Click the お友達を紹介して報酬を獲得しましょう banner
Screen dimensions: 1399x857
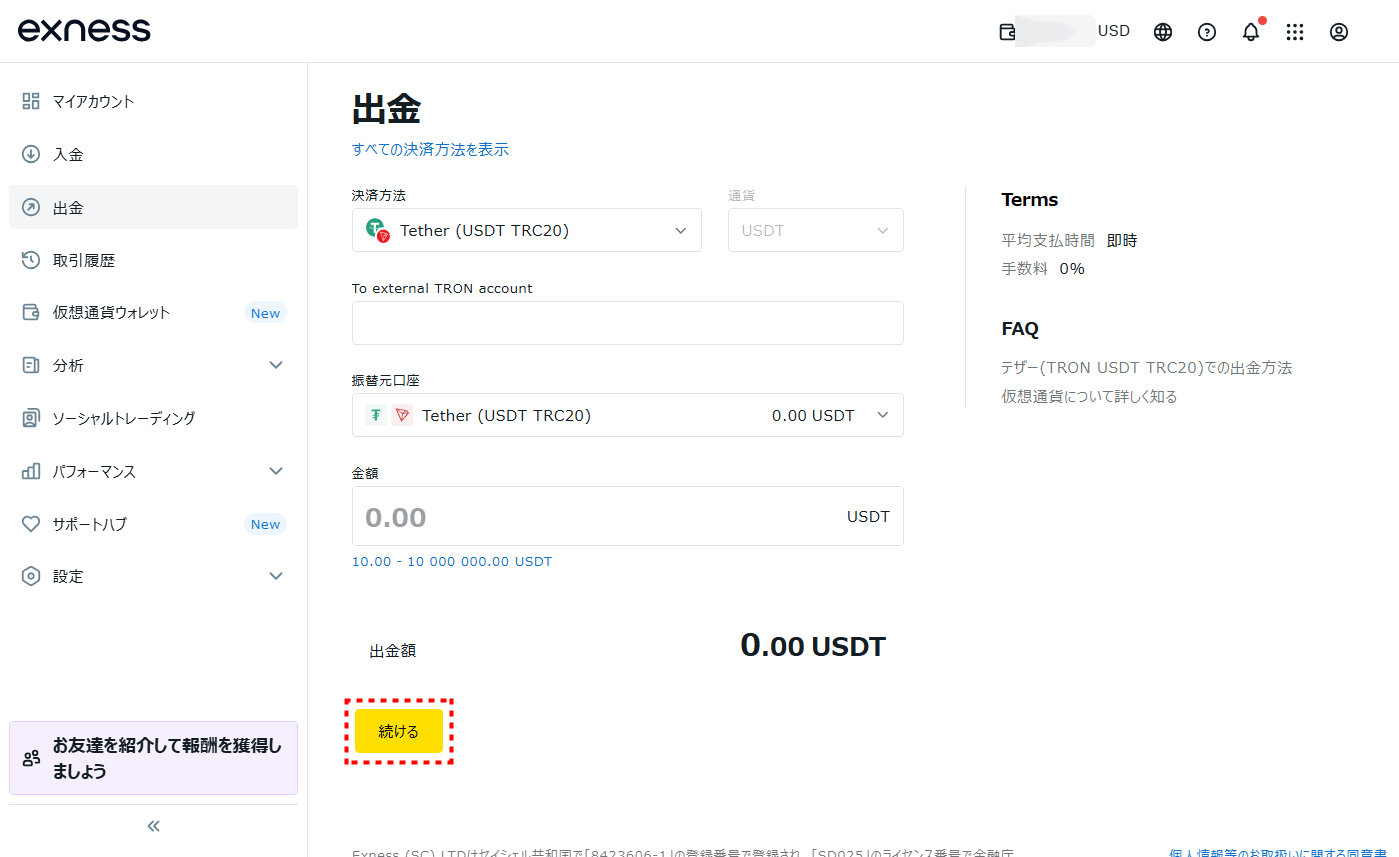pyautogui.click(x=154, y=758)
